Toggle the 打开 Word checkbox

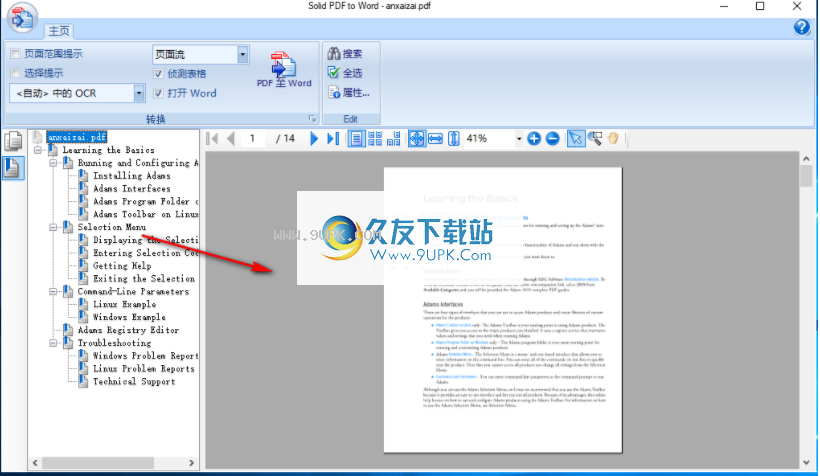158,93
